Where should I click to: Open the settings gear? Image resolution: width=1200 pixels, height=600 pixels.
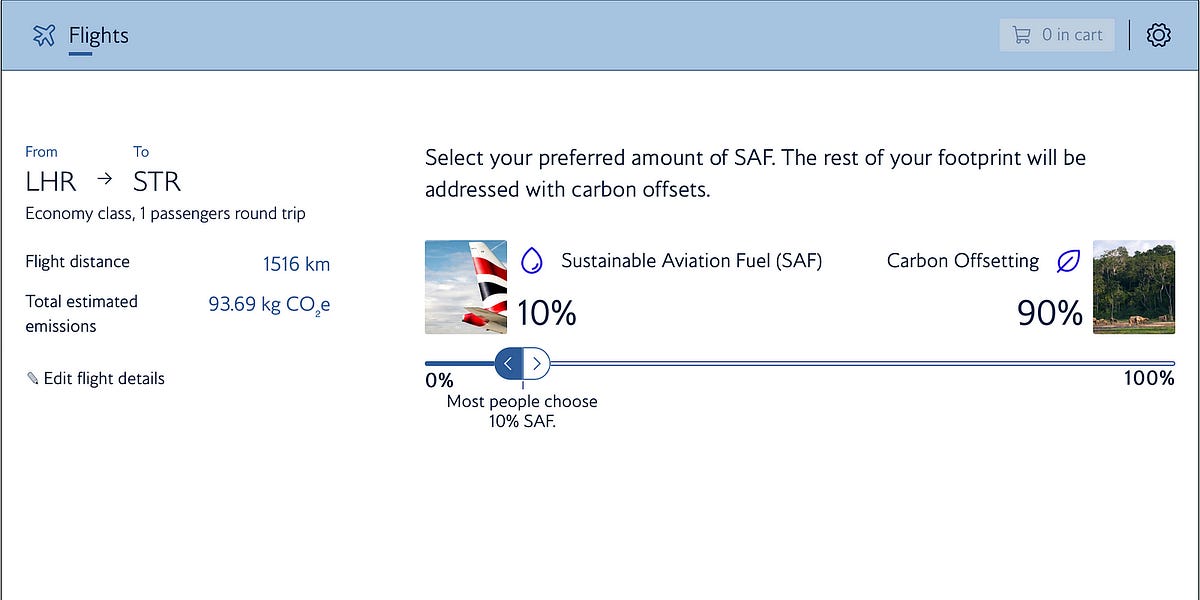click(1157, 34)
